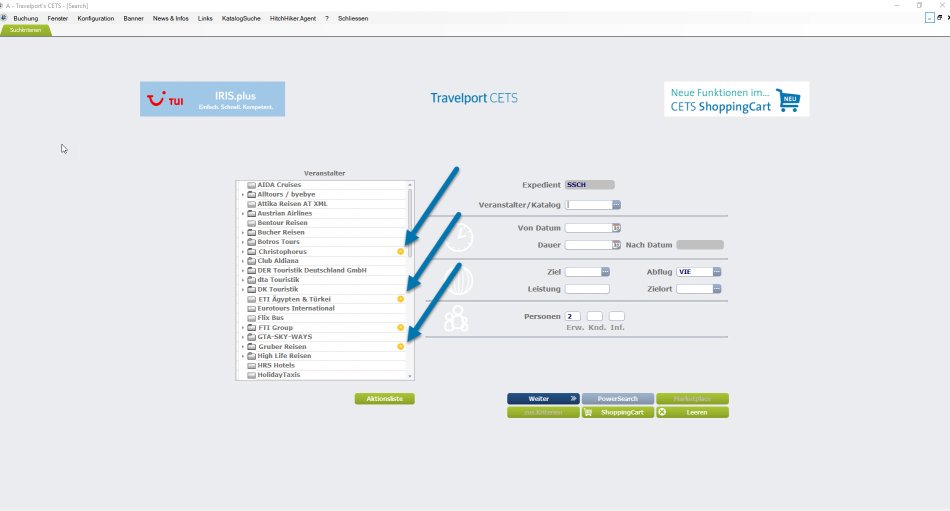Open the Ziel selection dropdown
The width and height of the screenshot is (950, 511).
pyautogui.click(x=605, y=272)
